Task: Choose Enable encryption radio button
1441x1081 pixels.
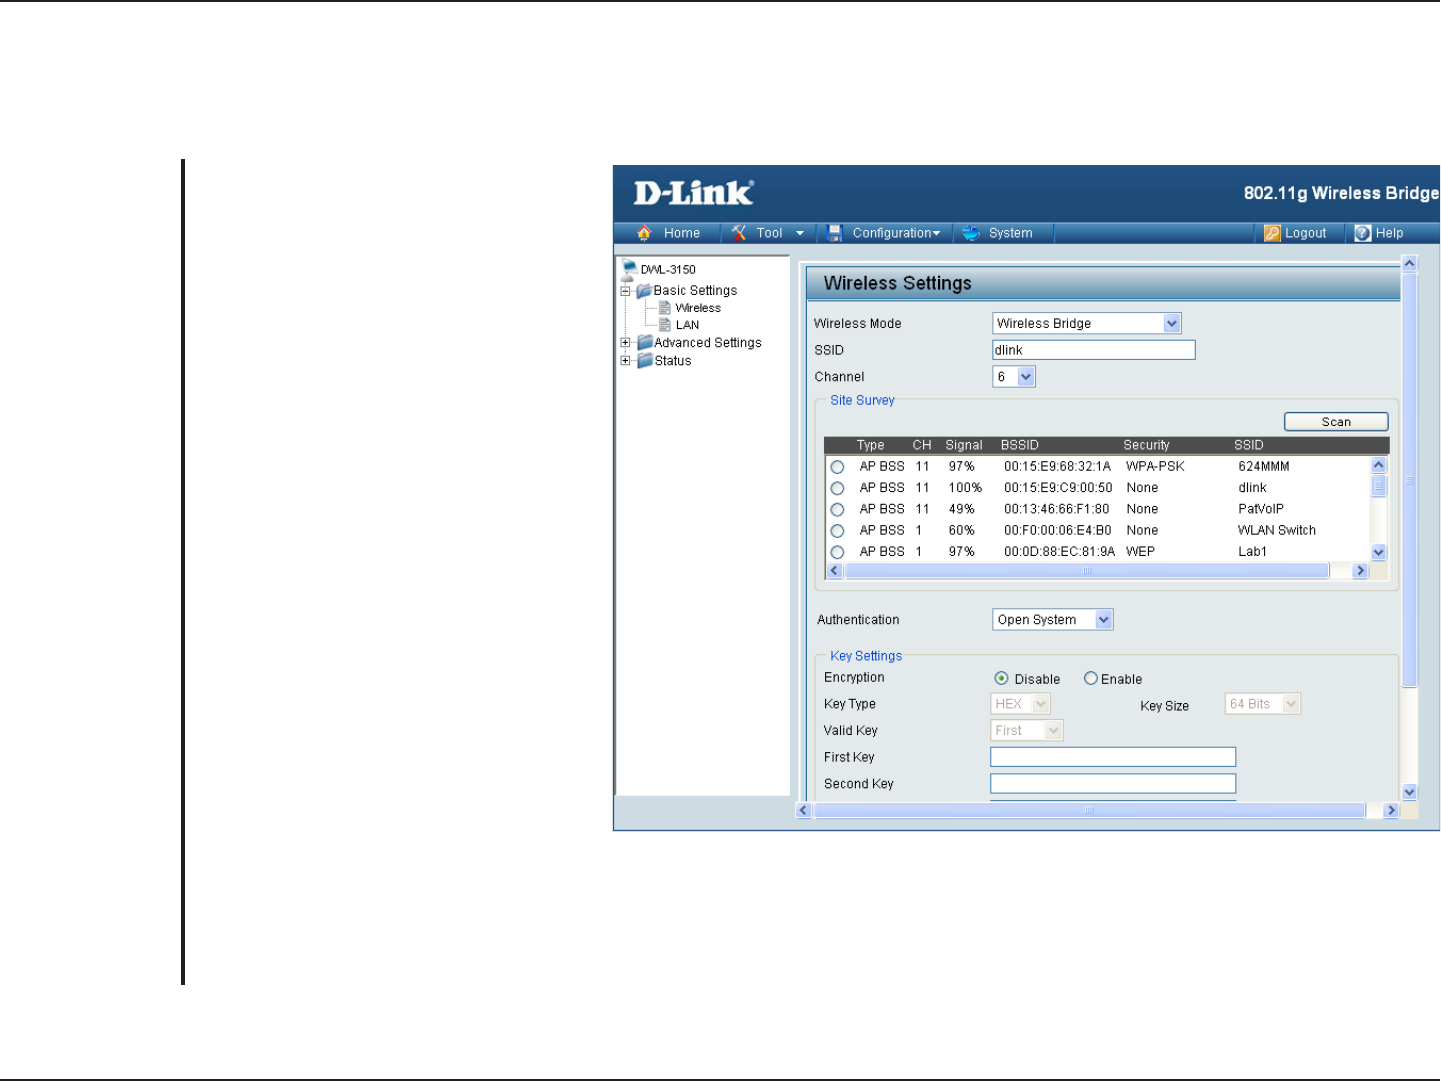Action: (x=1091, y=678)
